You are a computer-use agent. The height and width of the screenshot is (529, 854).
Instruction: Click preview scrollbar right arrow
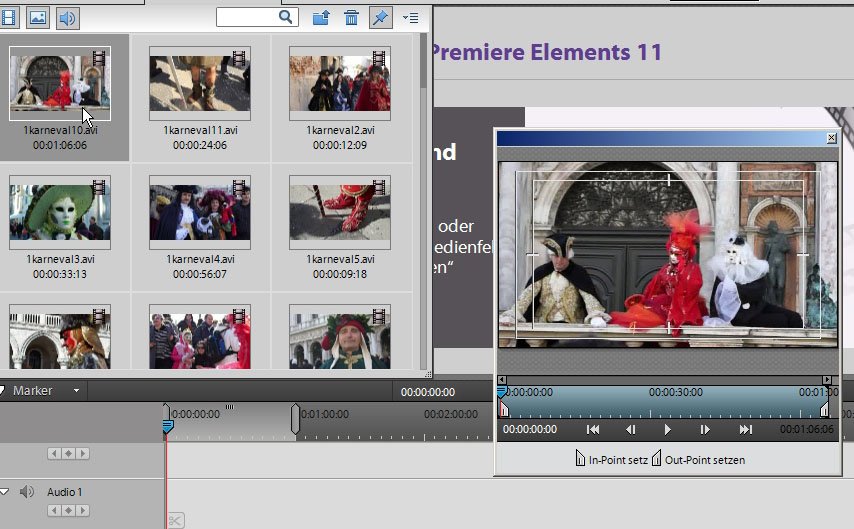click(827, 379)
